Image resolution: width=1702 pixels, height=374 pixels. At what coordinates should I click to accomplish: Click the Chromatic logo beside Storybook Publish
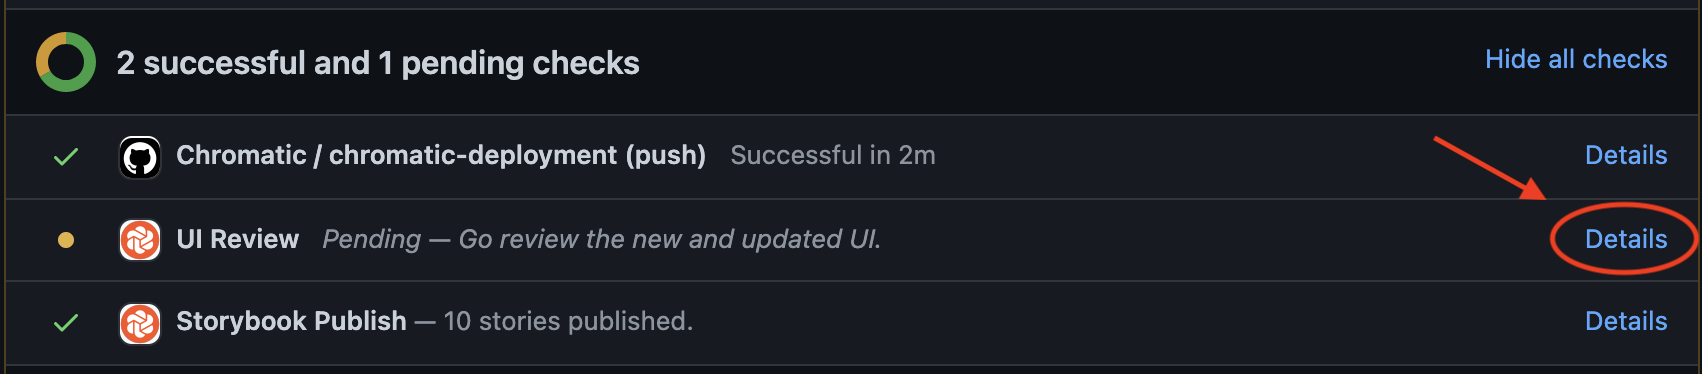point(140,323)
